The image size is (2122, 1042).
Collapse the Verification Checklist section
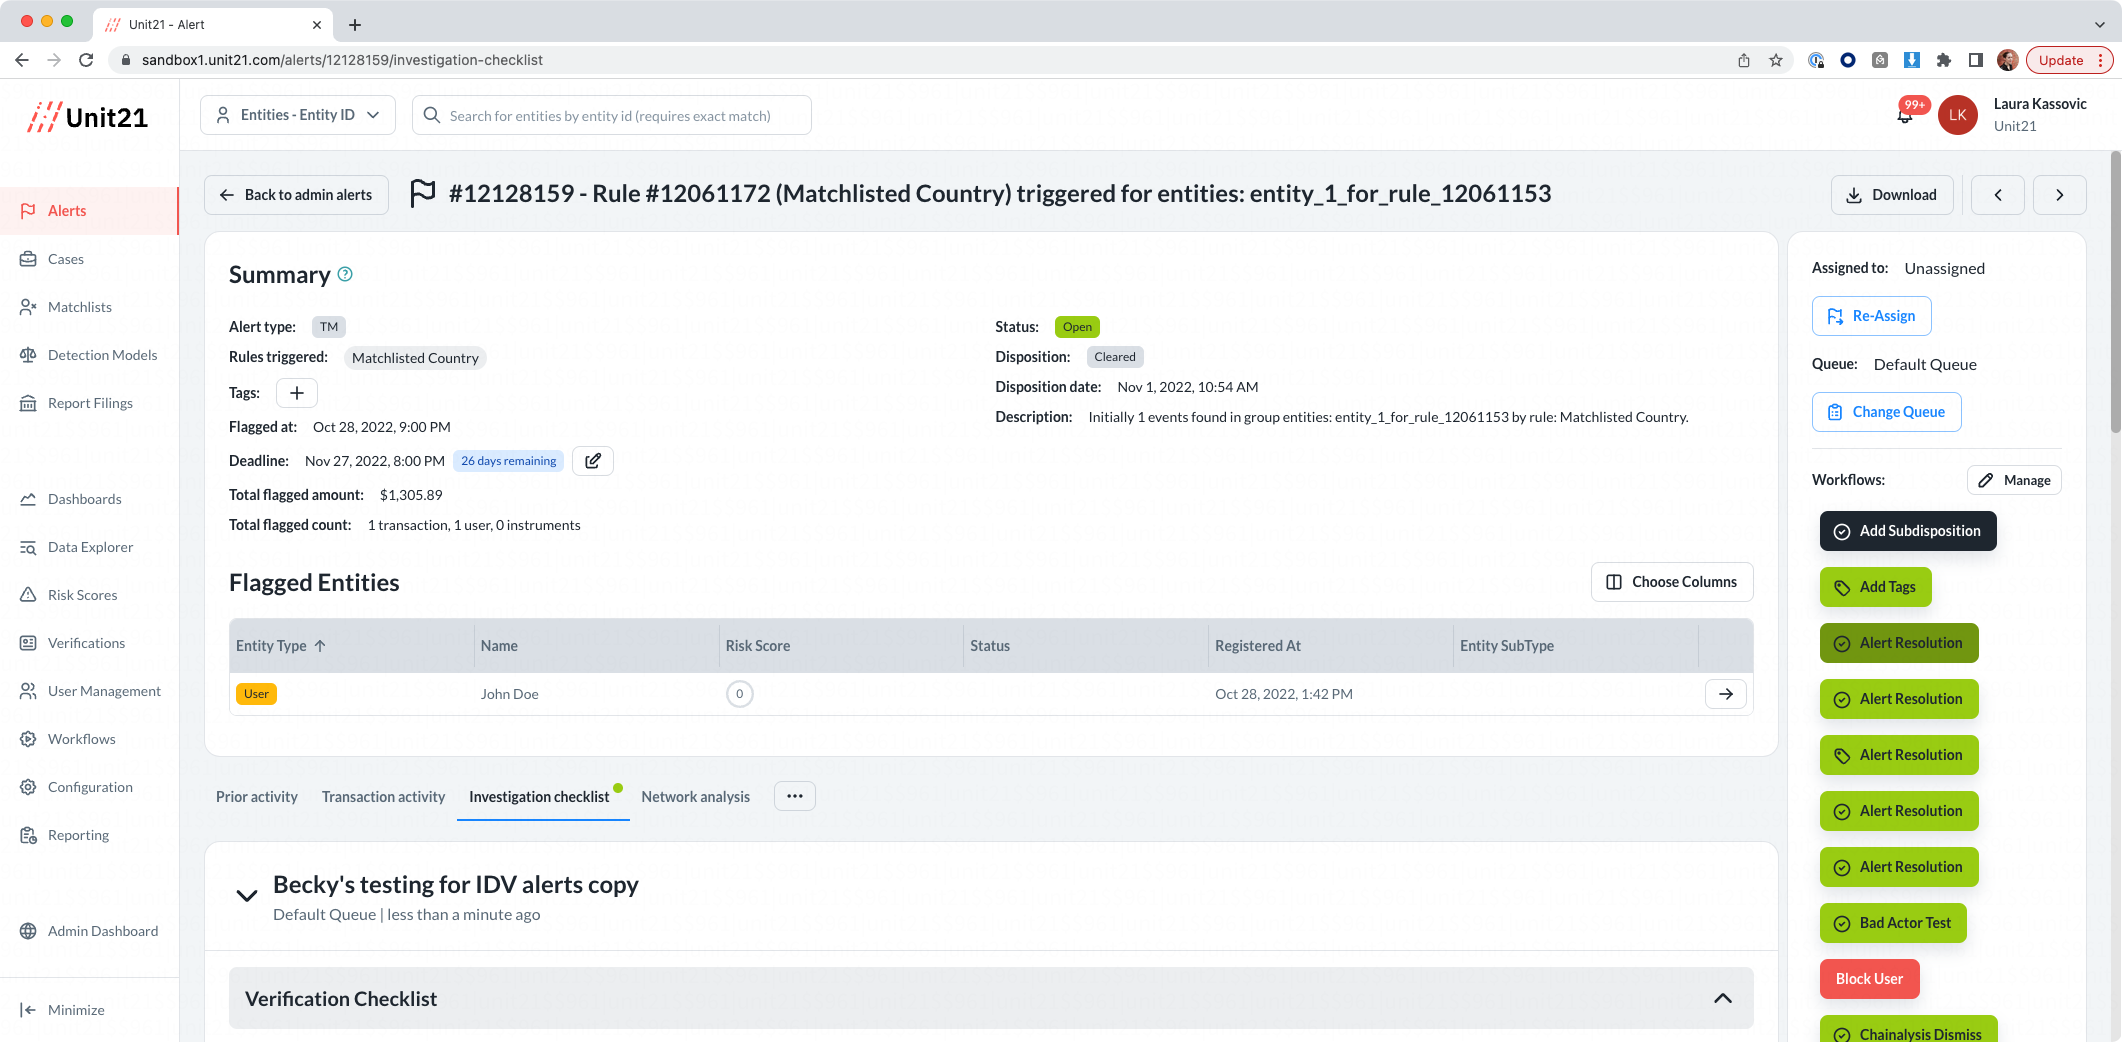tap(1723, 998)
